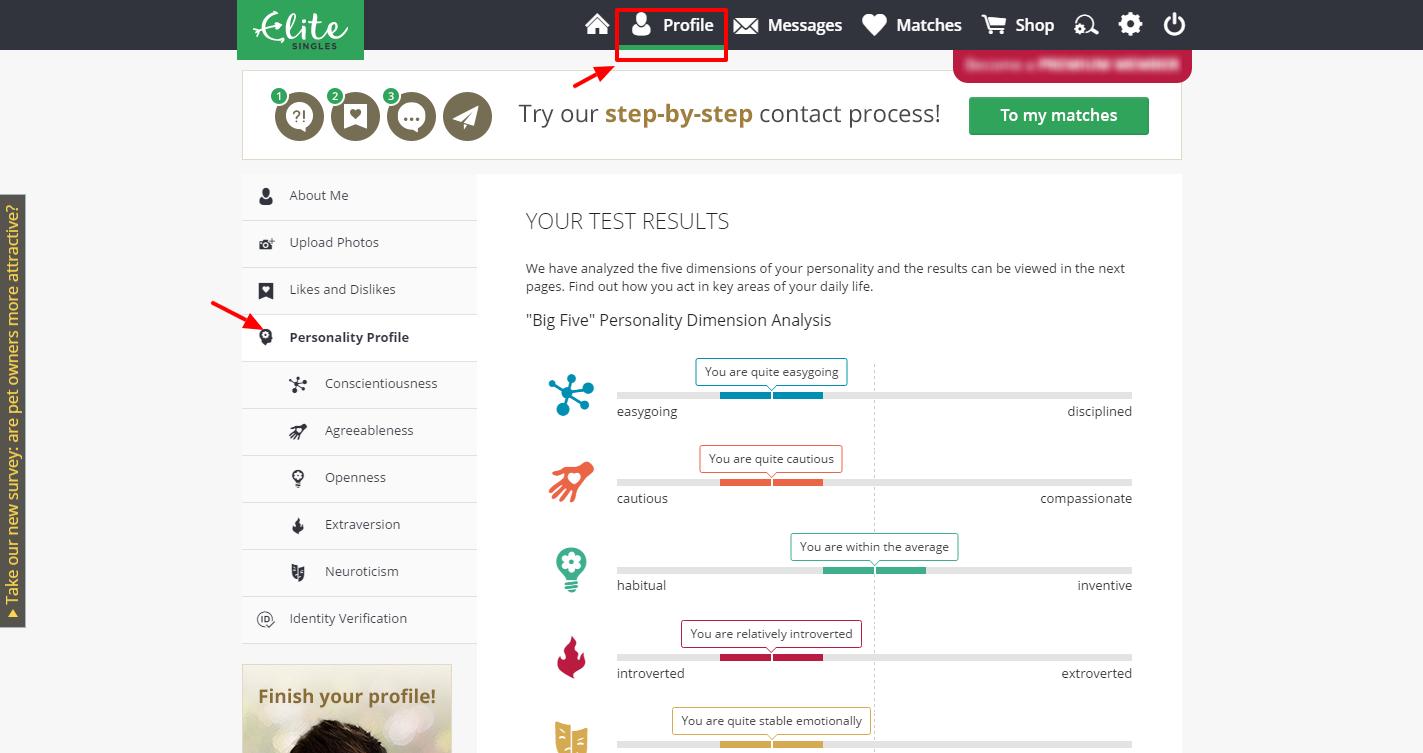Click the Finish your profile image

[347, 709]
